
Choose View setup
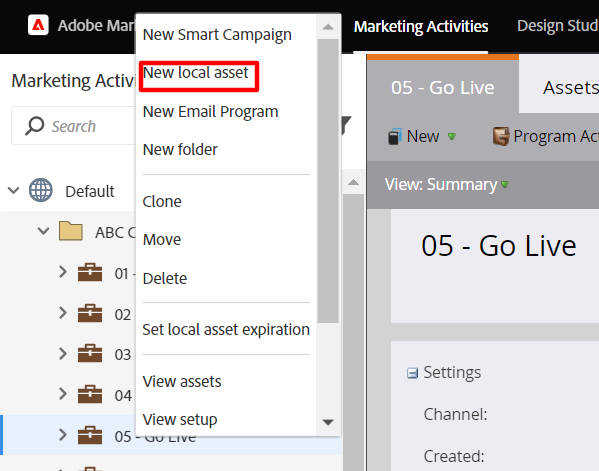click(x=180, y=420)
